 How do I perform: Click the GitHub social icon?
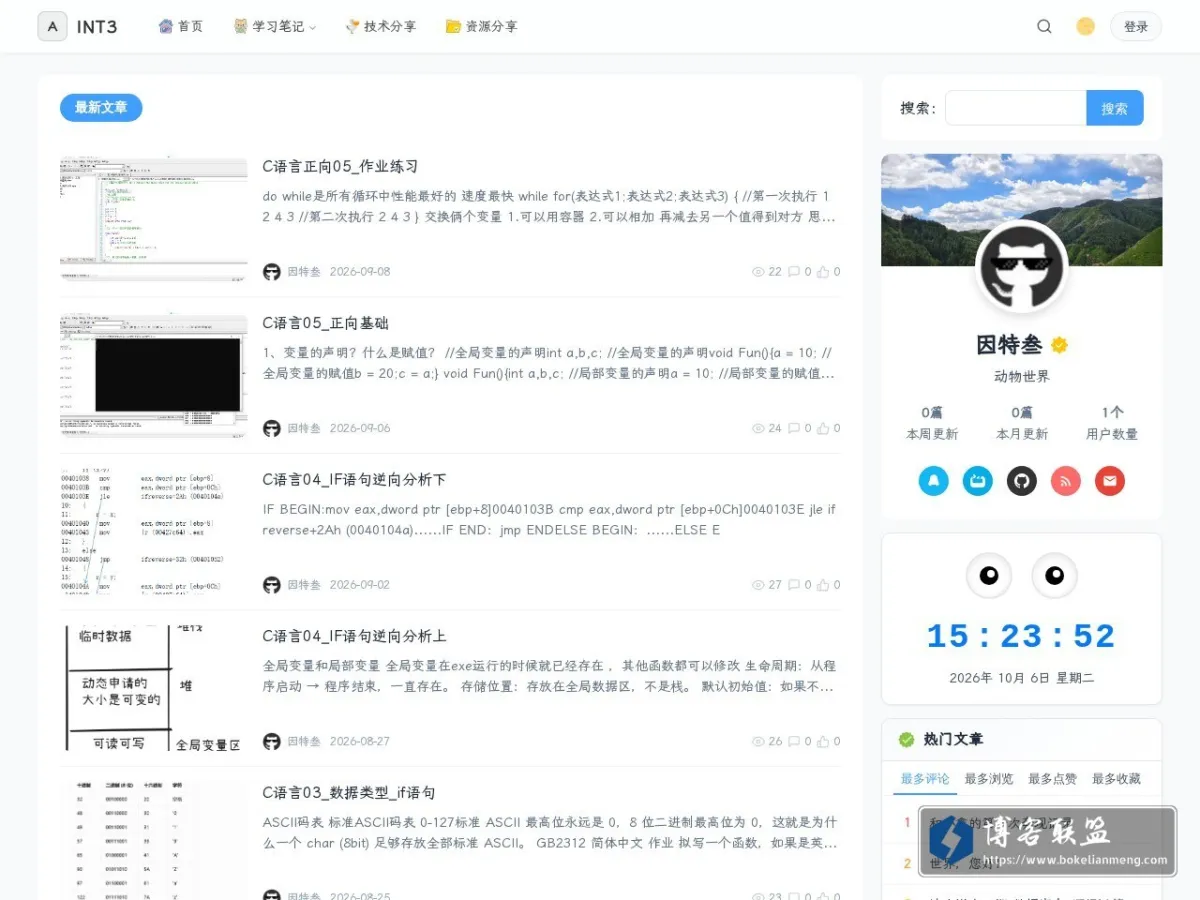[x=1022, y=481]
